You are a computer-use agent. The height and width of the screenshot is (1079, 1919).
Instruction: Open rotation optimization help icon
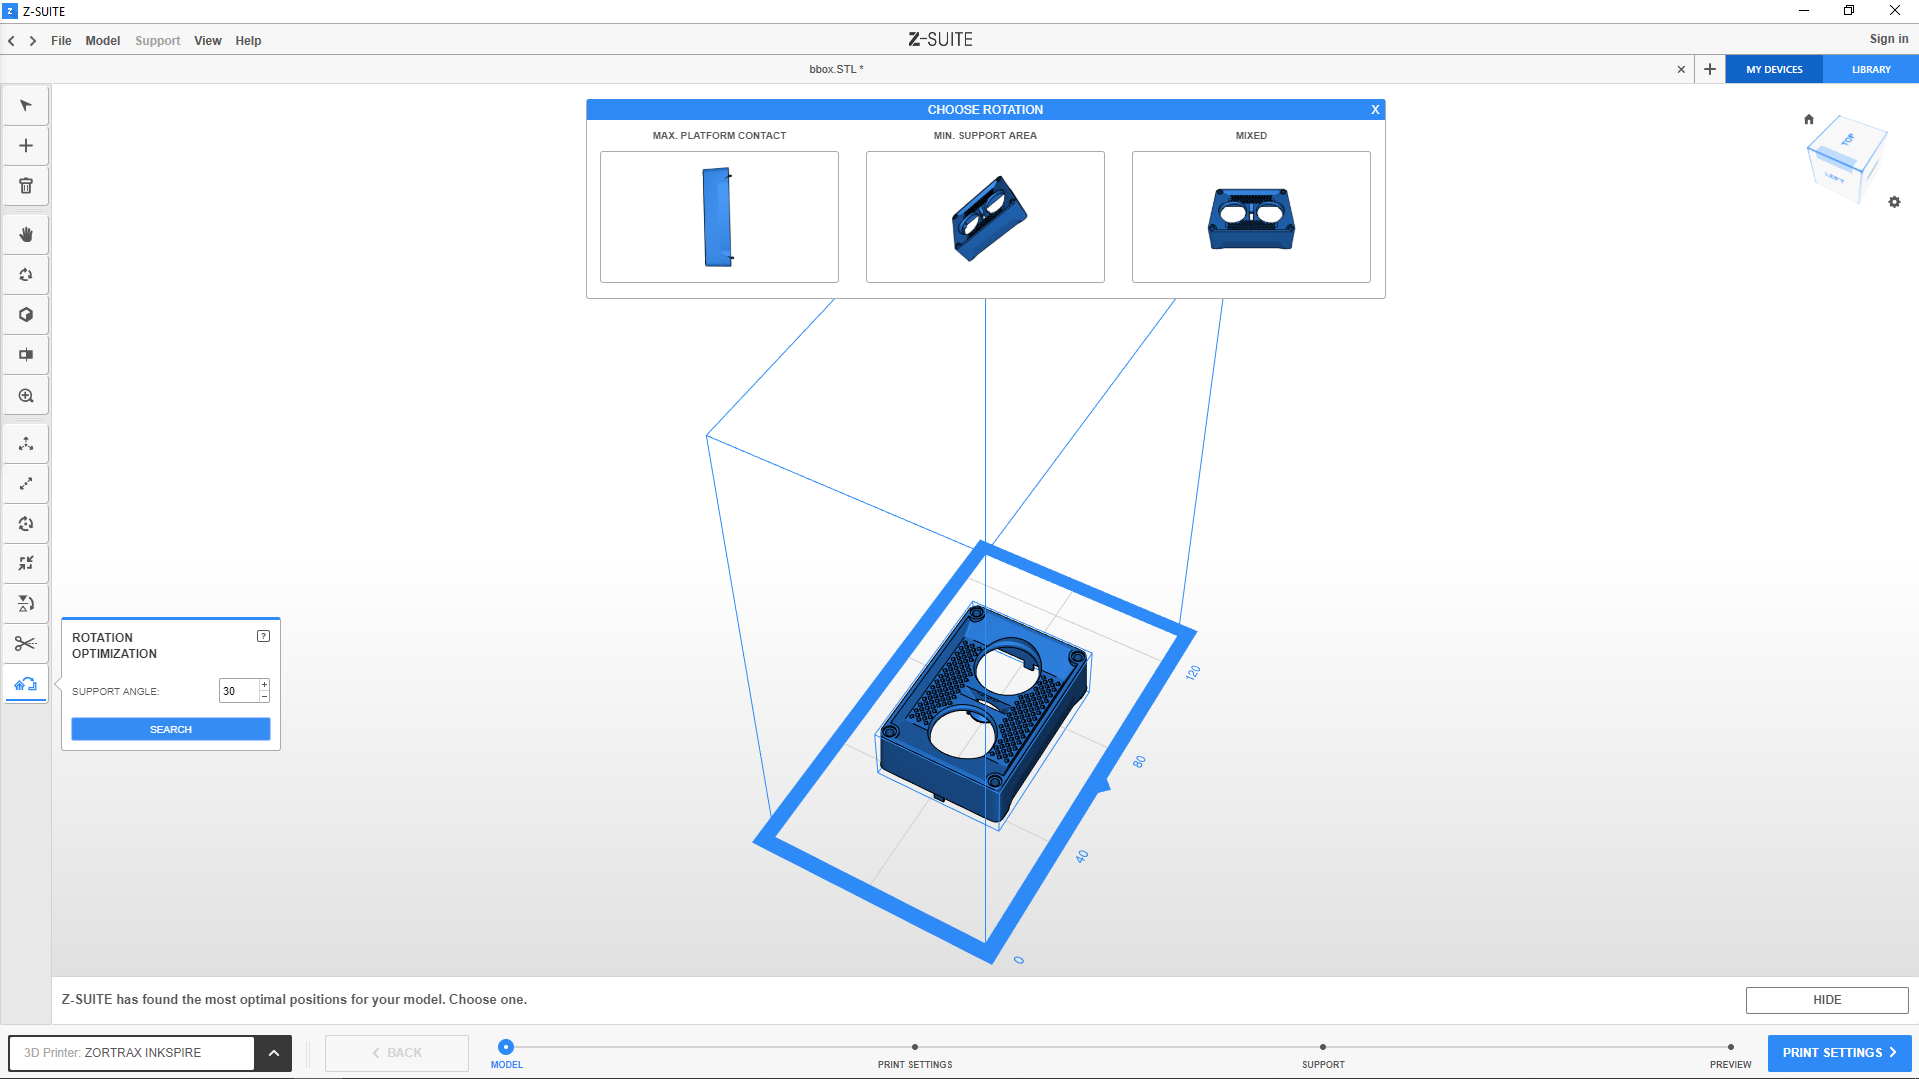coord(263,636)
